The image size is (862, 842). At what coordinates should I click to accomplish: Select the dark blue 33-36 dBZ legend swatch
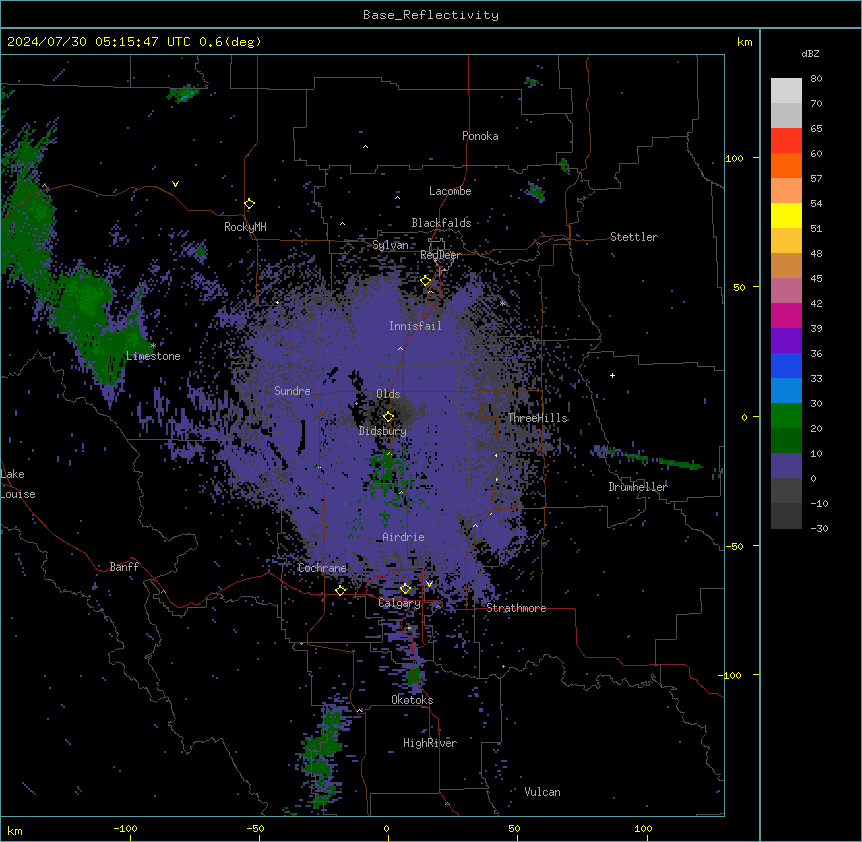point(786,365)
